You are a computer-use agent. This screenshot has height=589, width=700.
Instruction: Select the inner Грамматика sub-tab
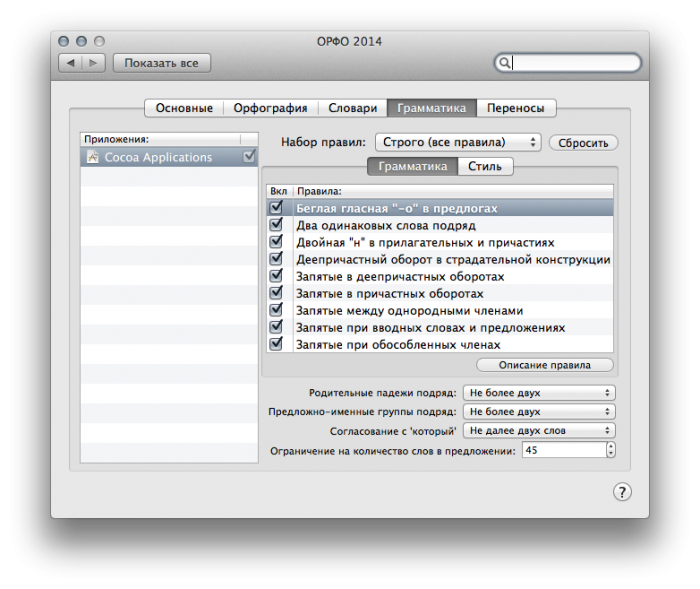(412, 167)
